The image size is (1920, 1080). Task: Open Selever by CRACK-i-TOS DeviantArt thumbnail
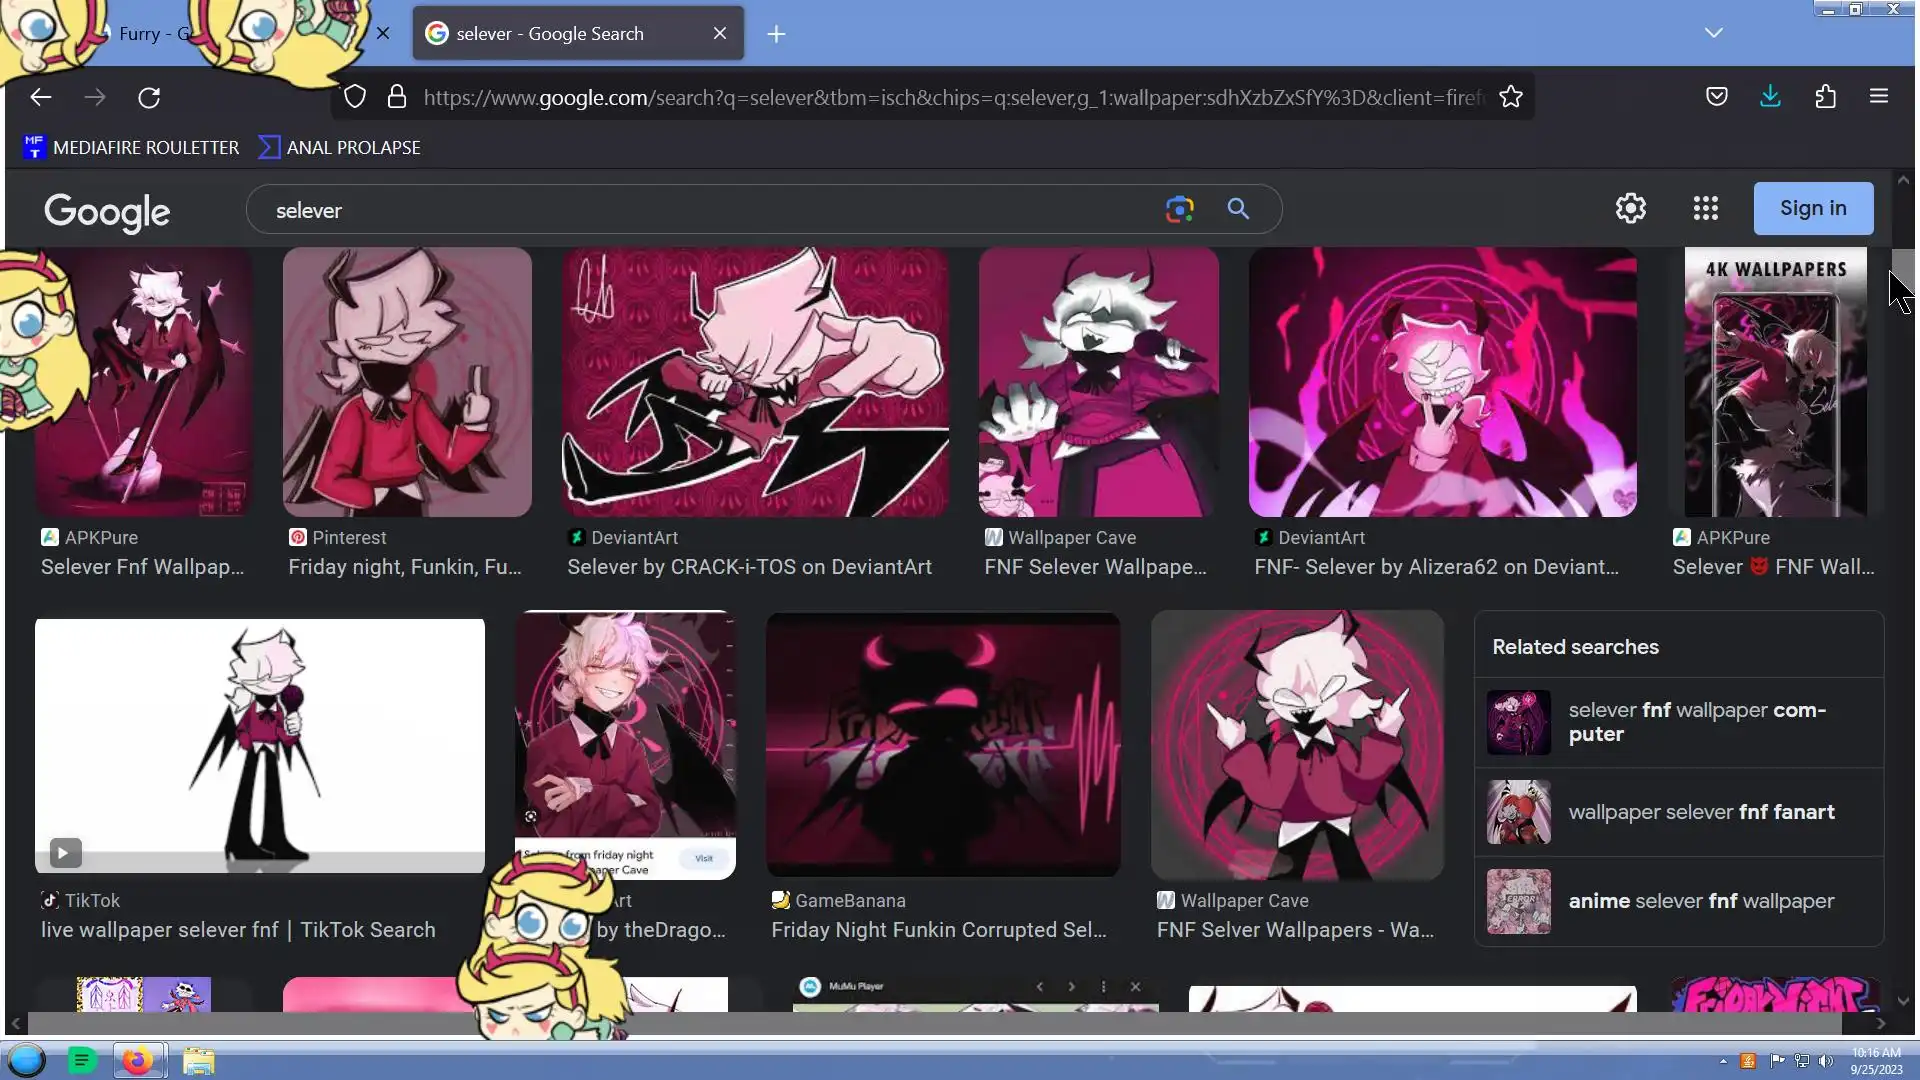pos(754,382)
